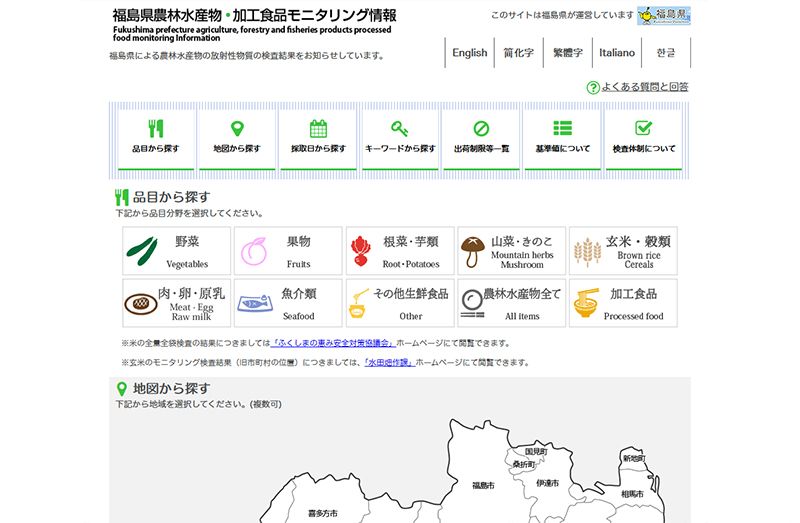Screen dimensions: 800x523
Task: Select 山菜・きのこ Mountain herbs category label
Action: [522, 252]
